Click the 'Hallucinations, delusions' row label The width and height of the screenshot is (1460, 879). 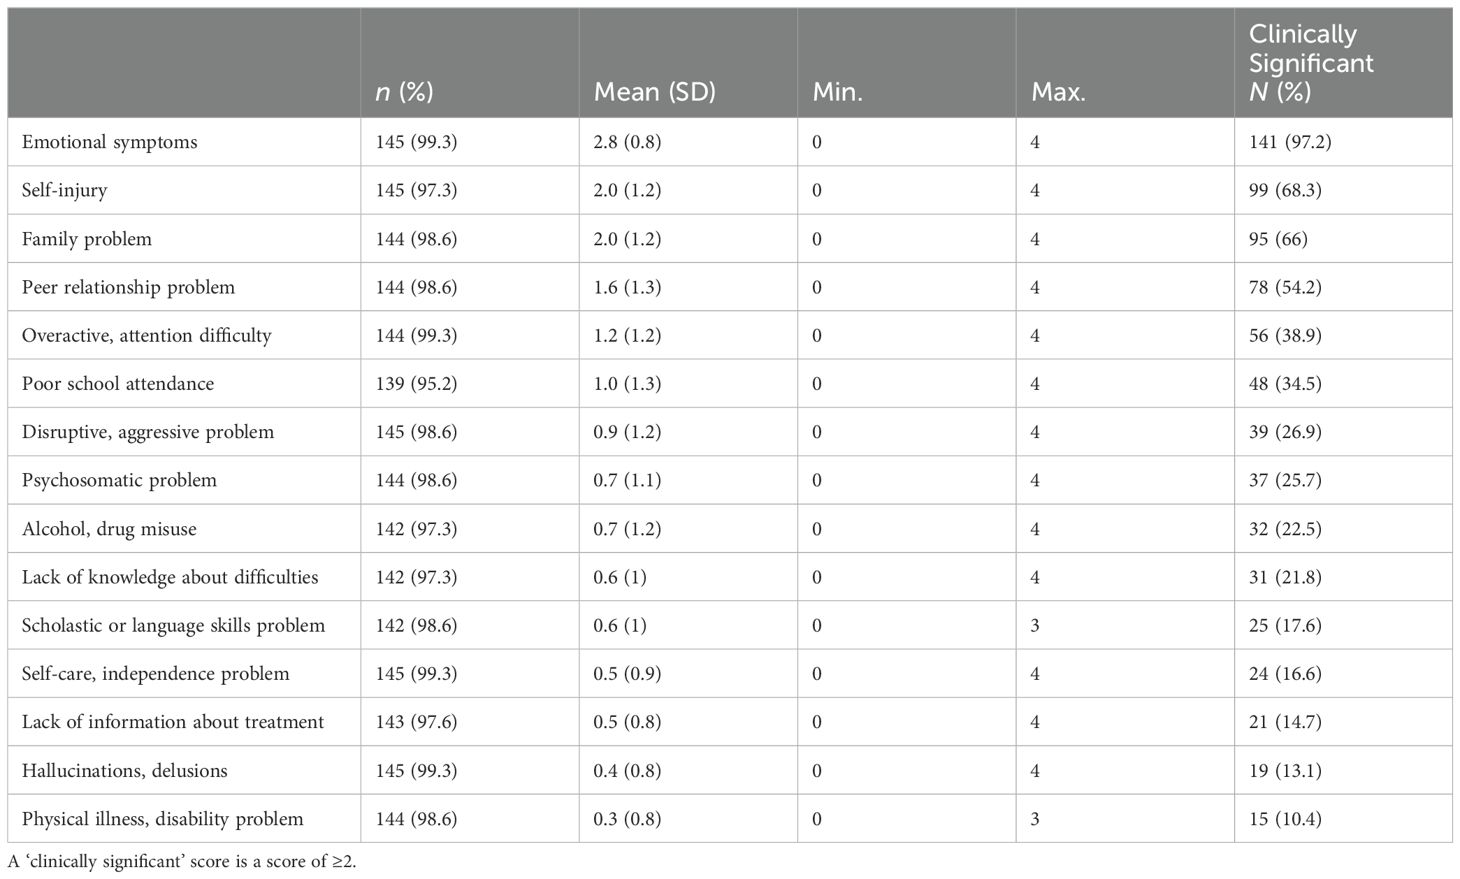click(124, 771)
